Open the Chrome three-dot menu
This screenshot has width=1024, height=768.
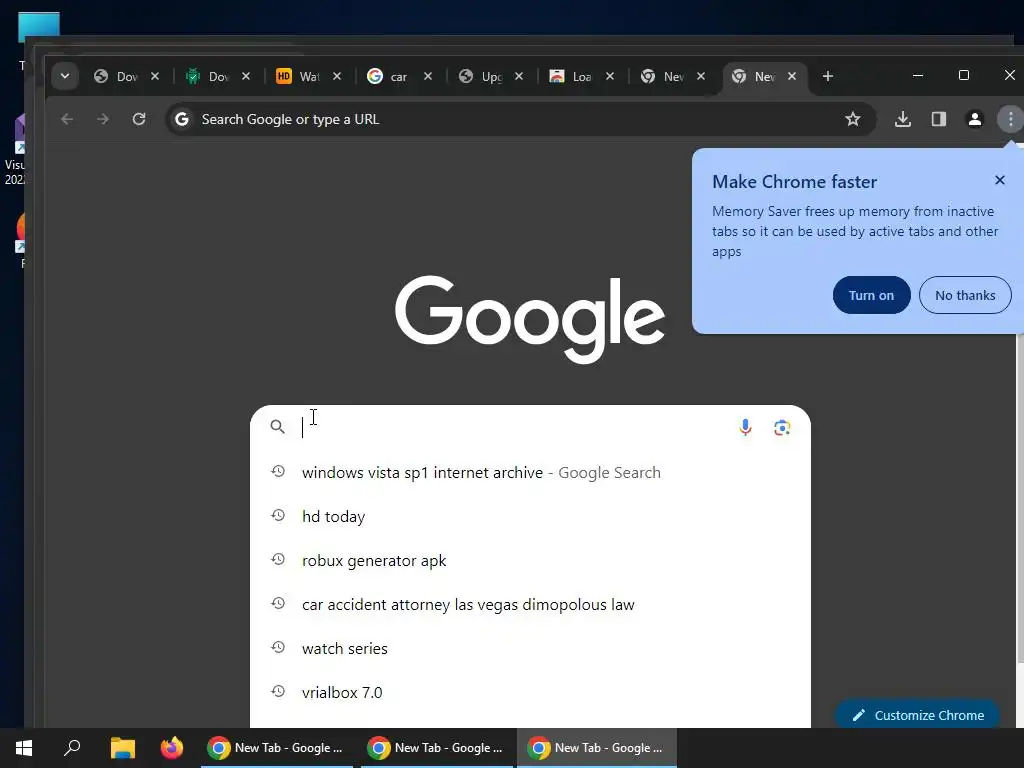click(1010, 119)
